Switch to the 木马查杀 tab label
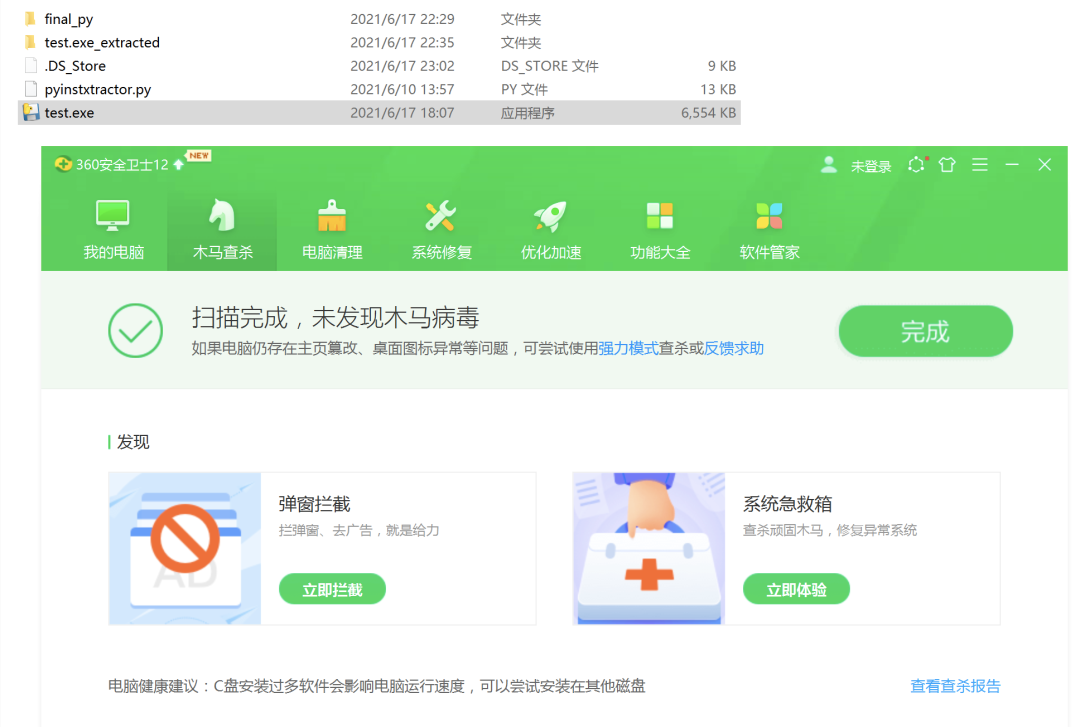Viewport: 1080px width, 727px height. 222,253
